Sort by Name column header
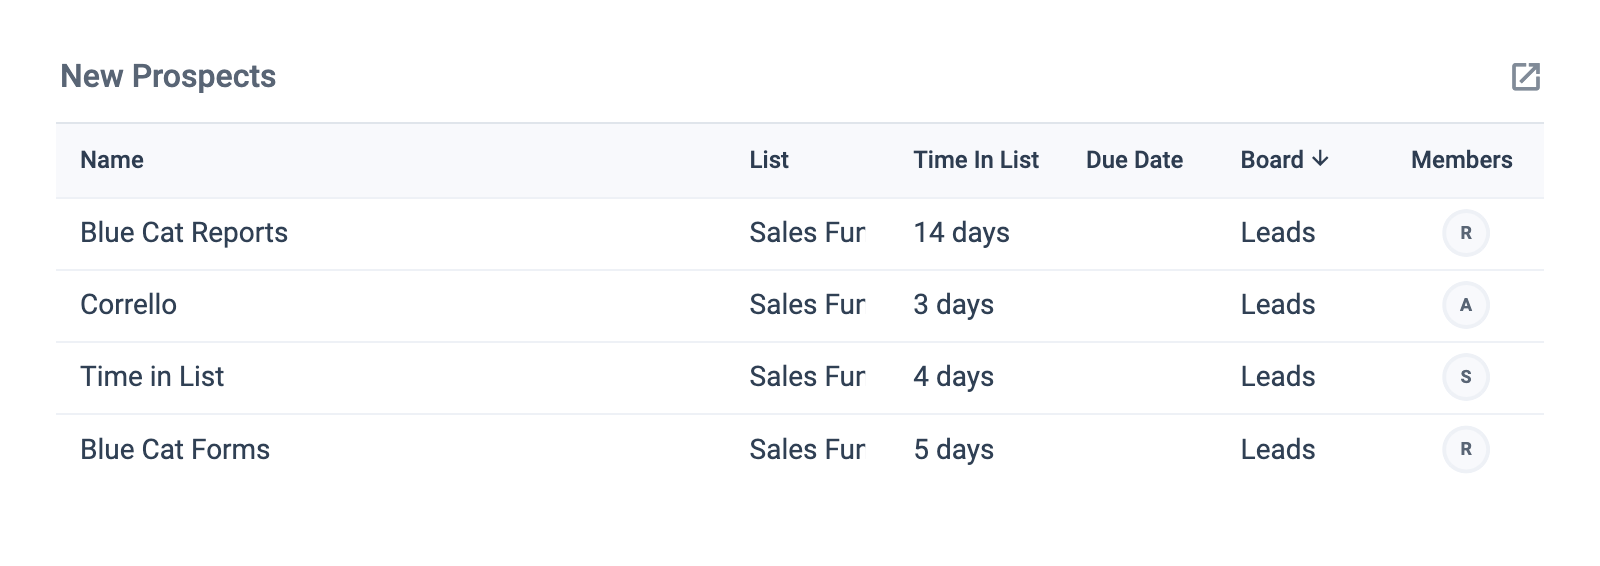This screenshot has width=1600, height=566. tap(112, 160)
